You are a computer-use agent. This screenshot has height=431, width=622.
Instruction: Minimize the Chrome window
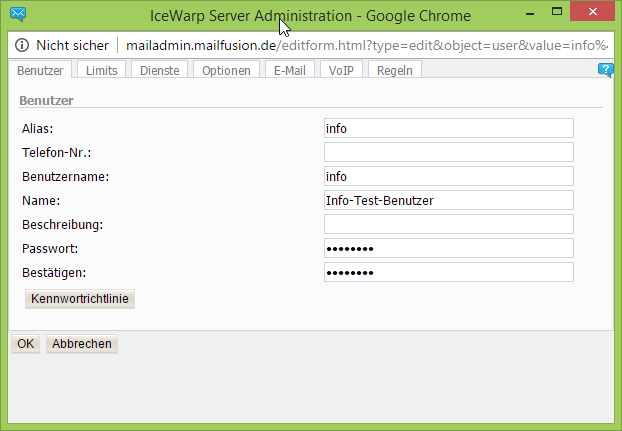(530, 14)
